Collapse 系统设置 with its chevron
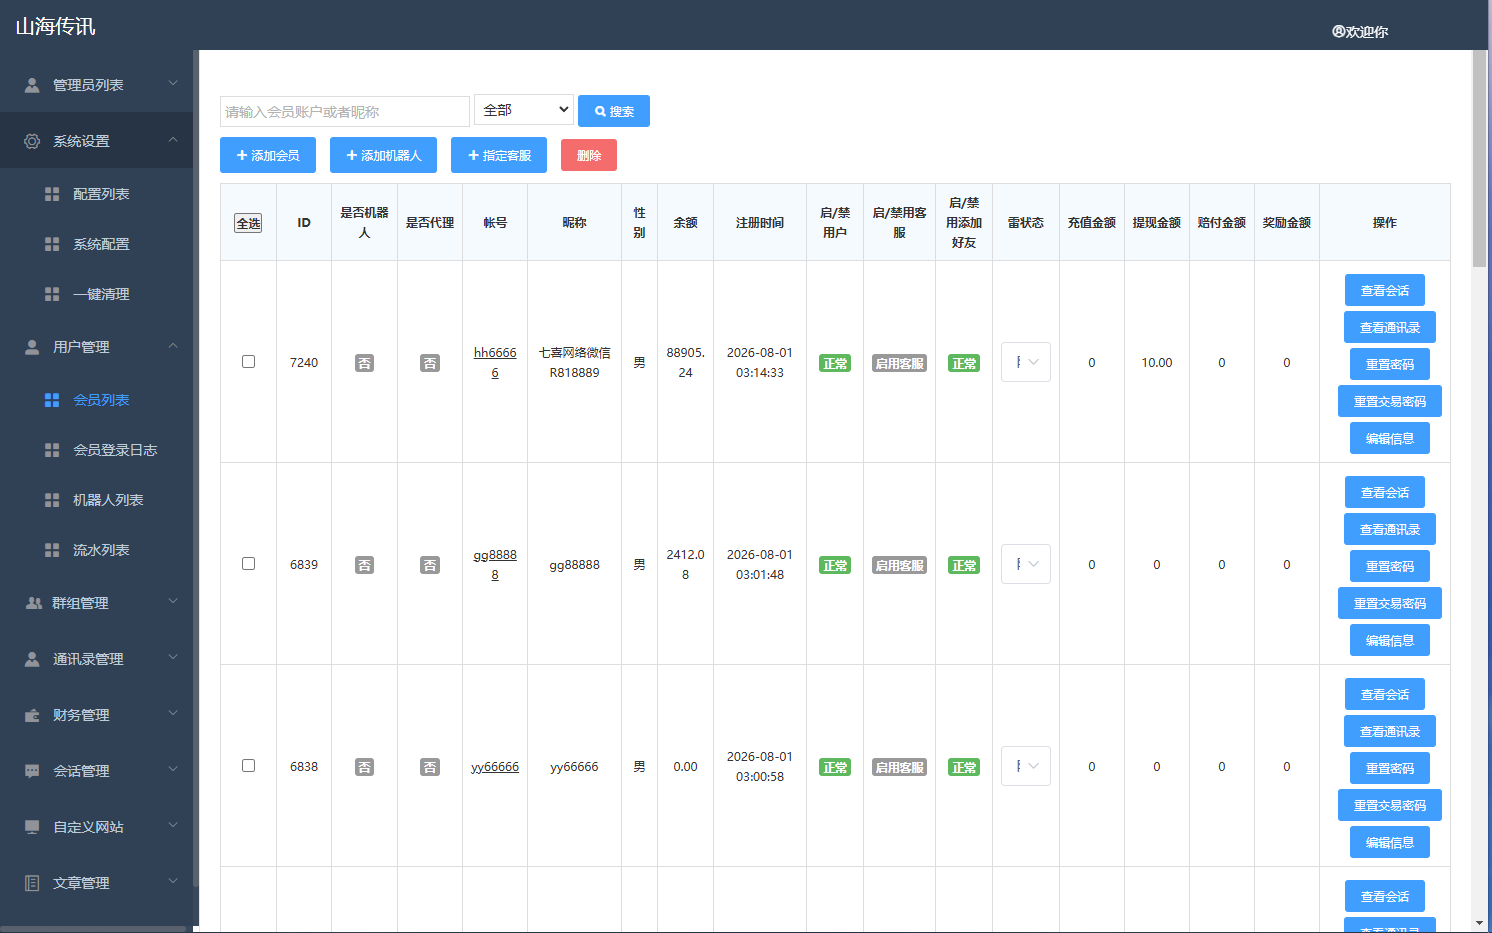Screen dimensions: 1492x933 click(x=173, y=140)
